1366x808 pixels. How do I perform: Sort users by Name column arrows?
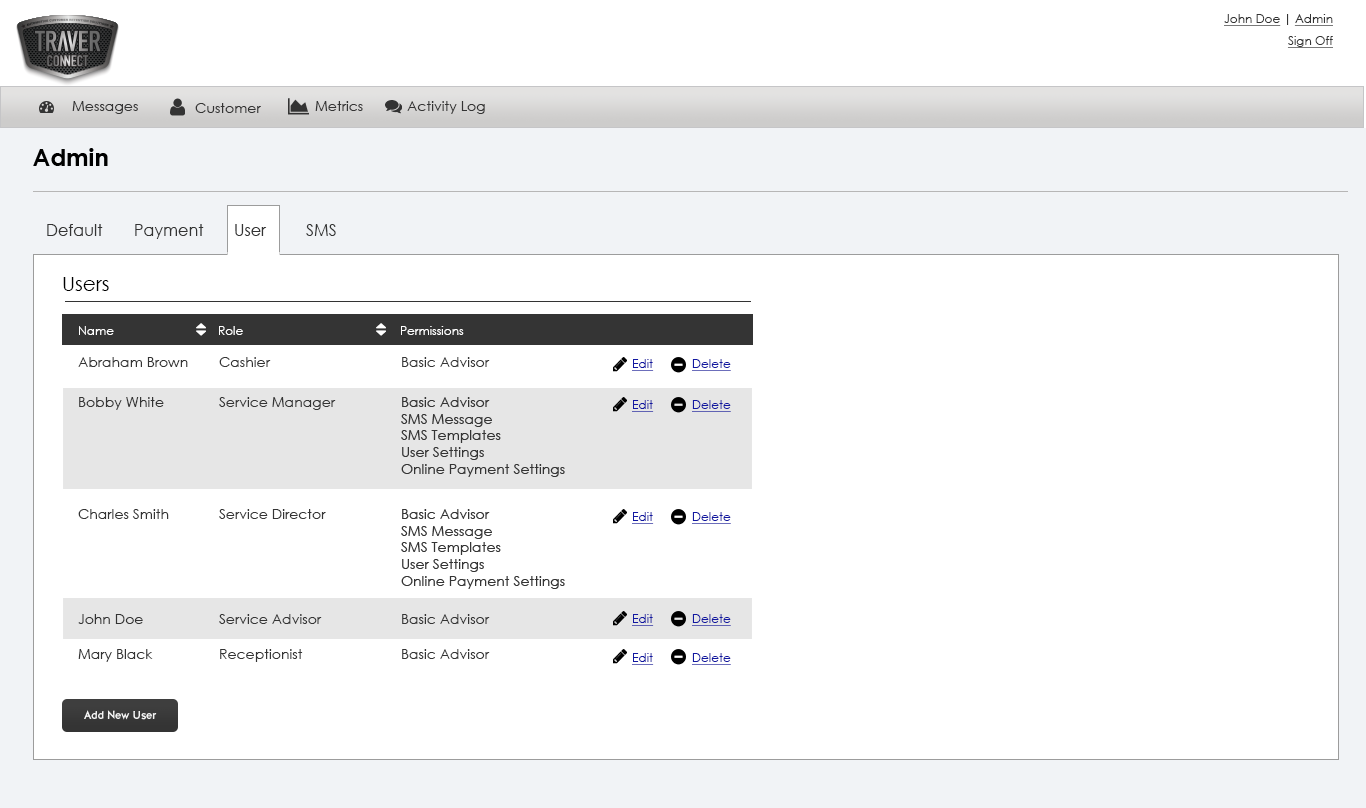(x=201, y=330)
